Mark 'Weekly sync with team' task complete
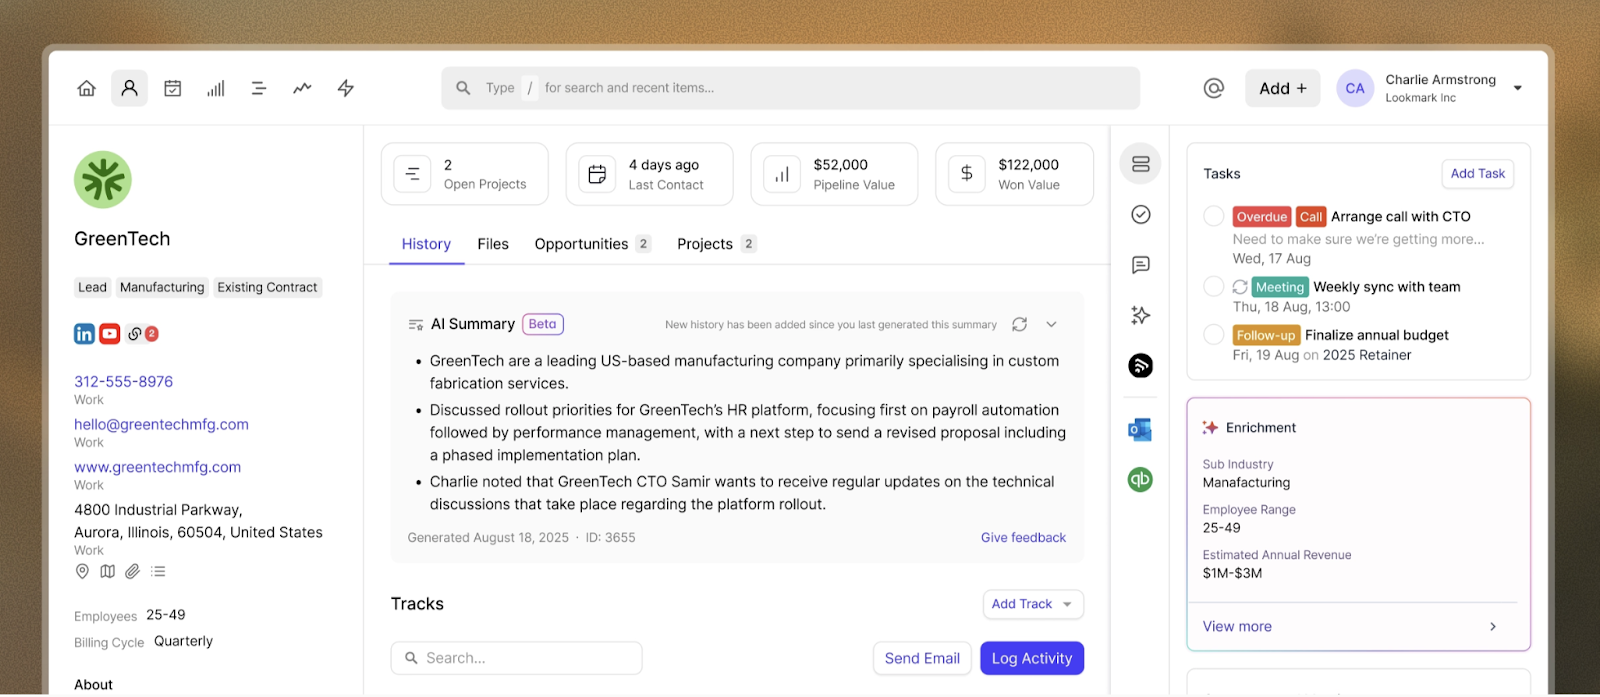 pyautogui.click(x=1214, y=286)
